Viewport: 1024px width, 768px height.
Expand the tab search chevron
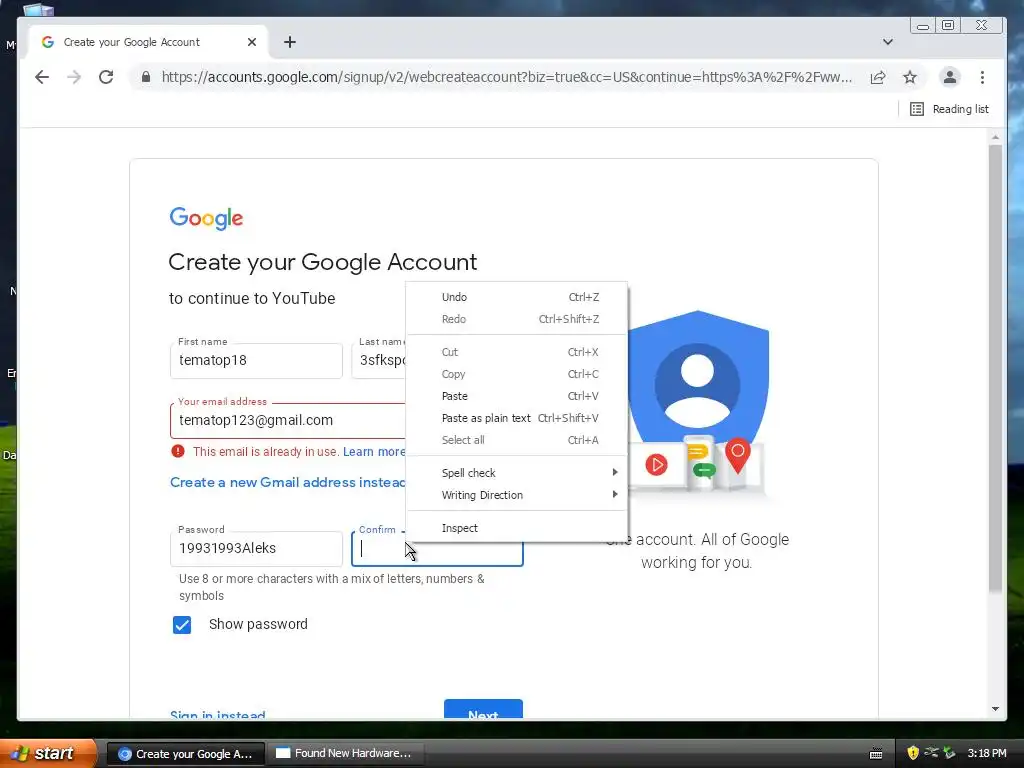888,42
